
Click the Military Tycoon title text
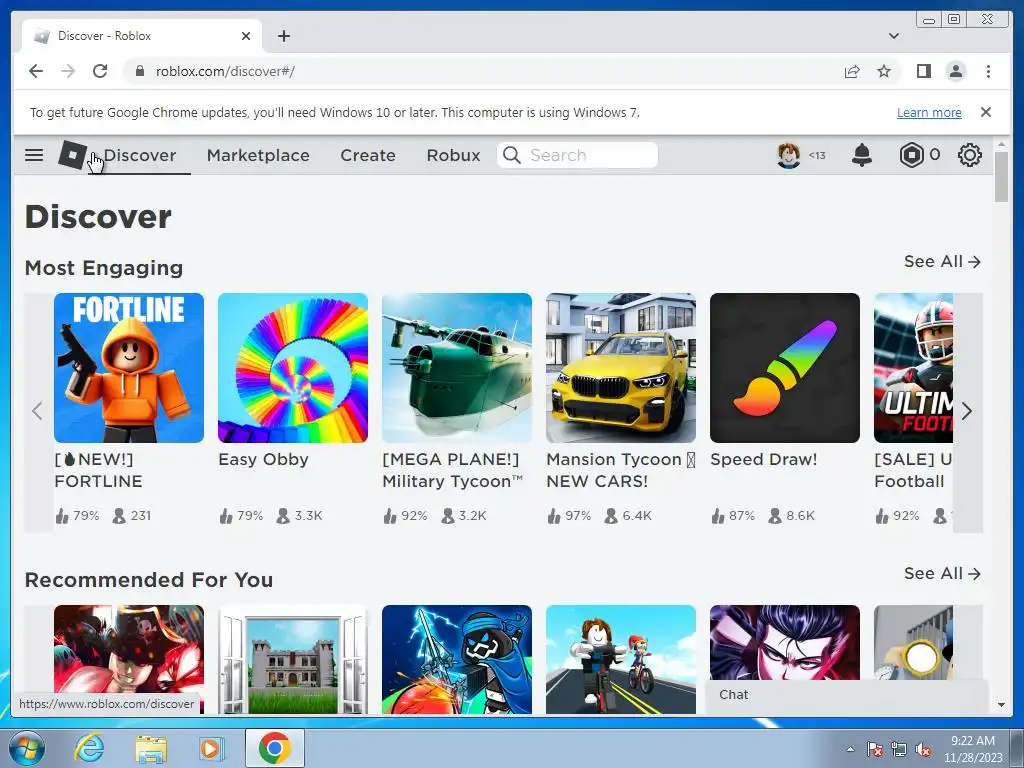pyautogui.click(x=453, y=470)
